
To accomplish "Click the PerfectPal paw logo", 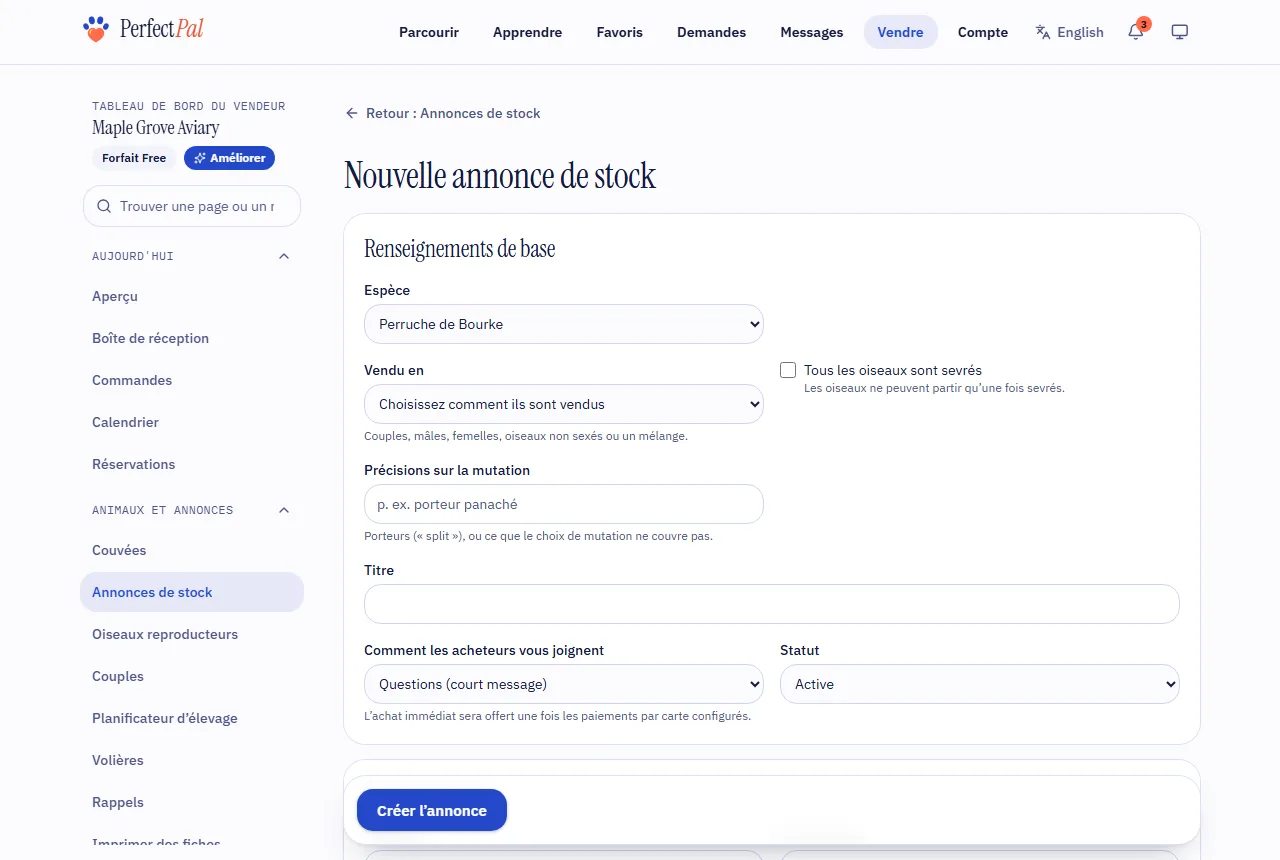I will tap(95, 29).
